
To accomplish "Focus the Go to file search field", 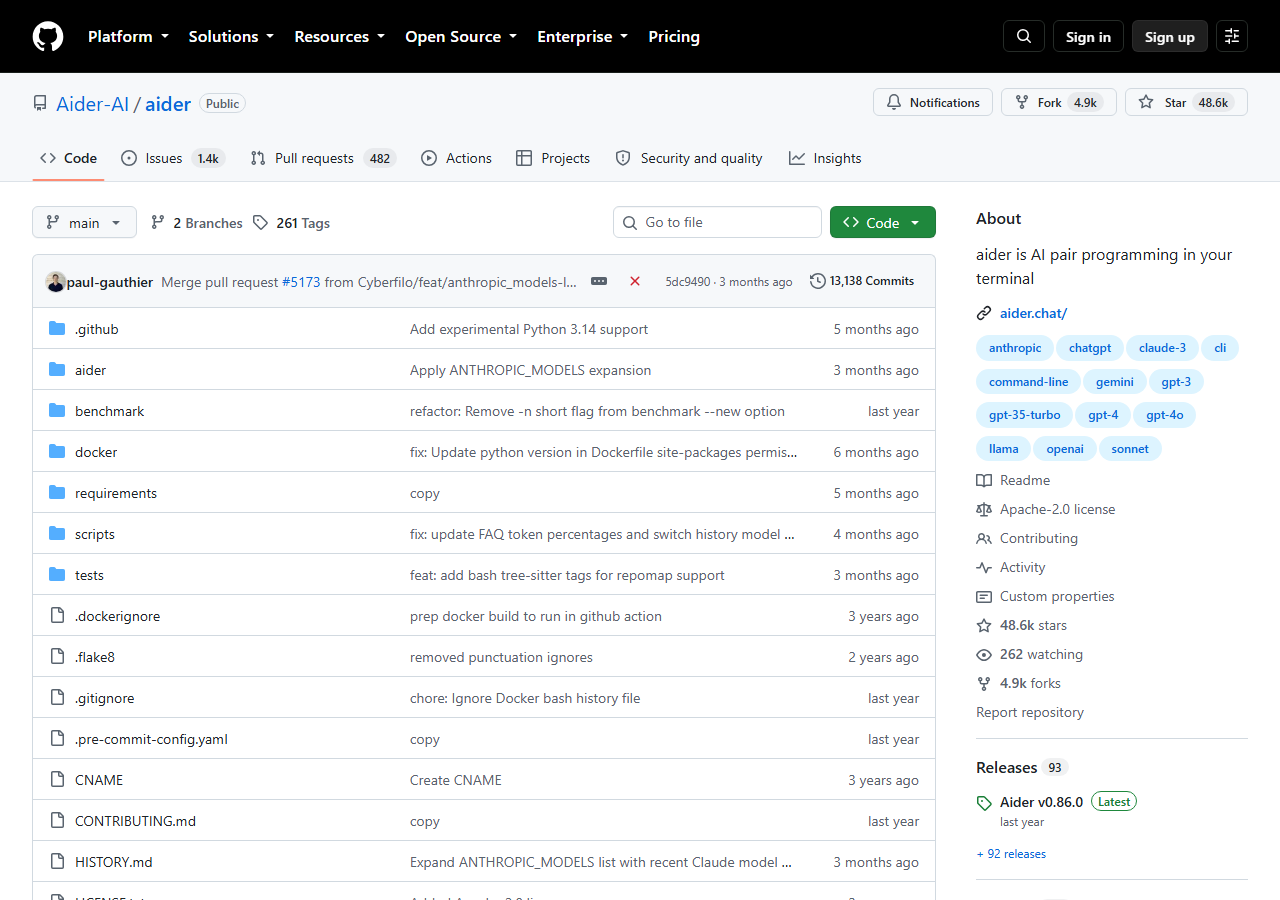I will (x=717, y=222).
